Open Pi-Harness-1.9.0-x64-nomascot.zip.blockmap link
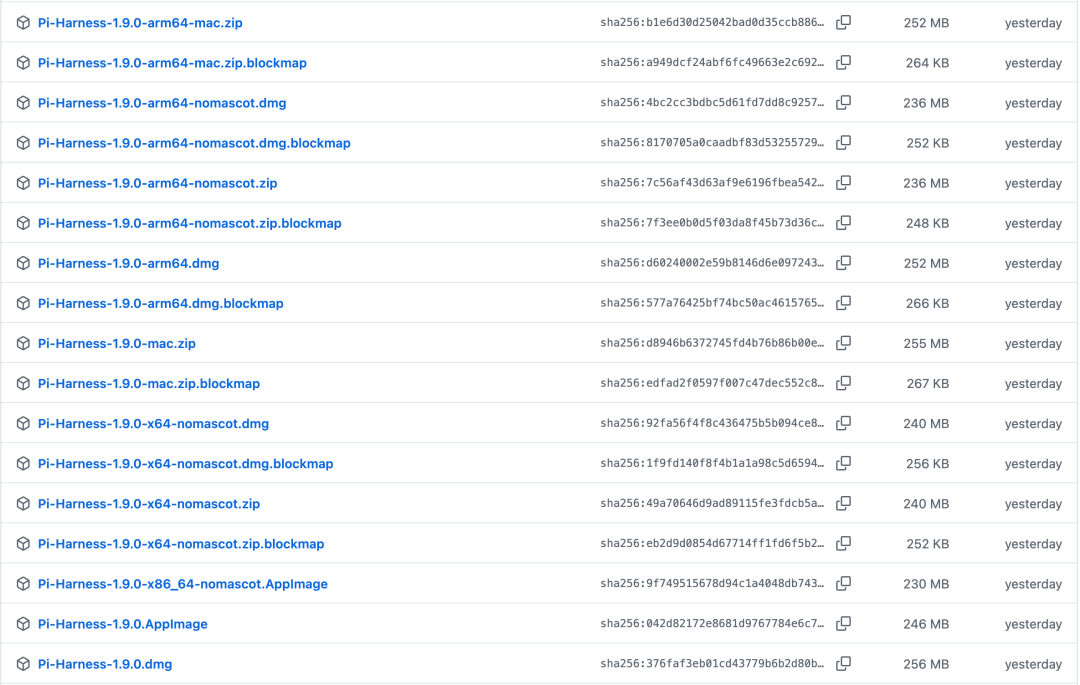 pyautogui.click(x=180, y=544)
